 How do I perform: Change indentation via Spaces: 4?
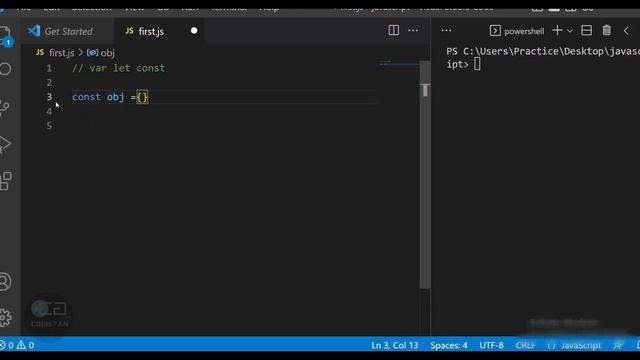click(x=449, y=345)
